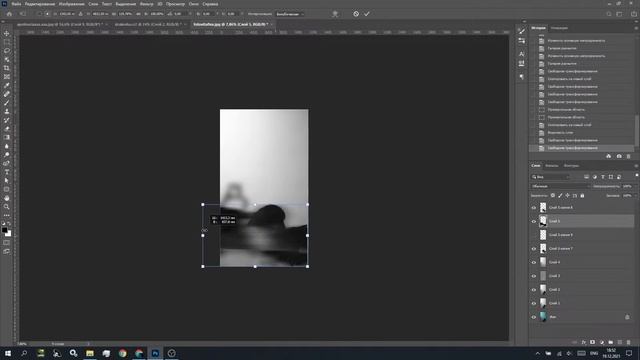Lock all for layer using padlock icon
The height and width of the screenshot is (360, 640).
pos(582,196)
